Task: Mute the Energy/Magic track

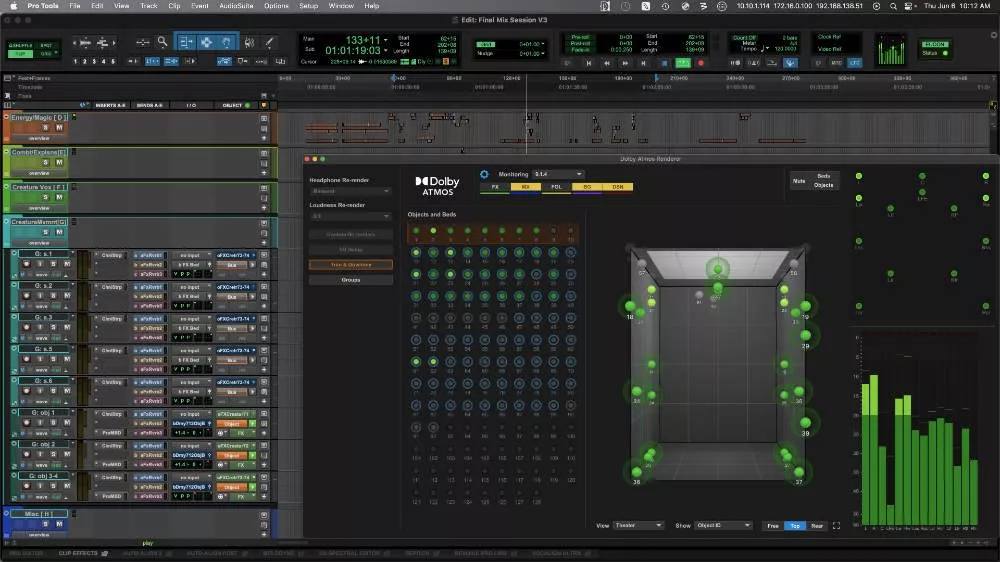Action: 58,128
